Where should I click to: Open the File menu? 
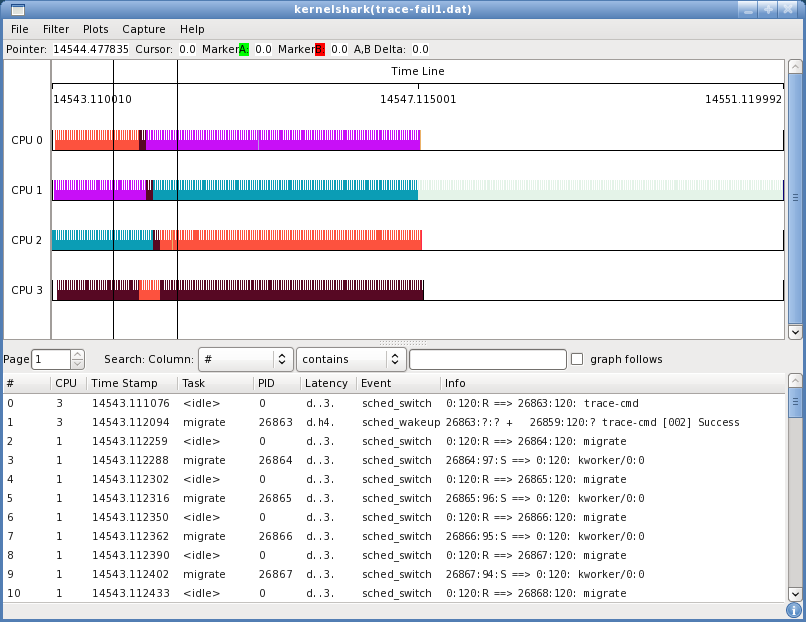tap(20, 30)
